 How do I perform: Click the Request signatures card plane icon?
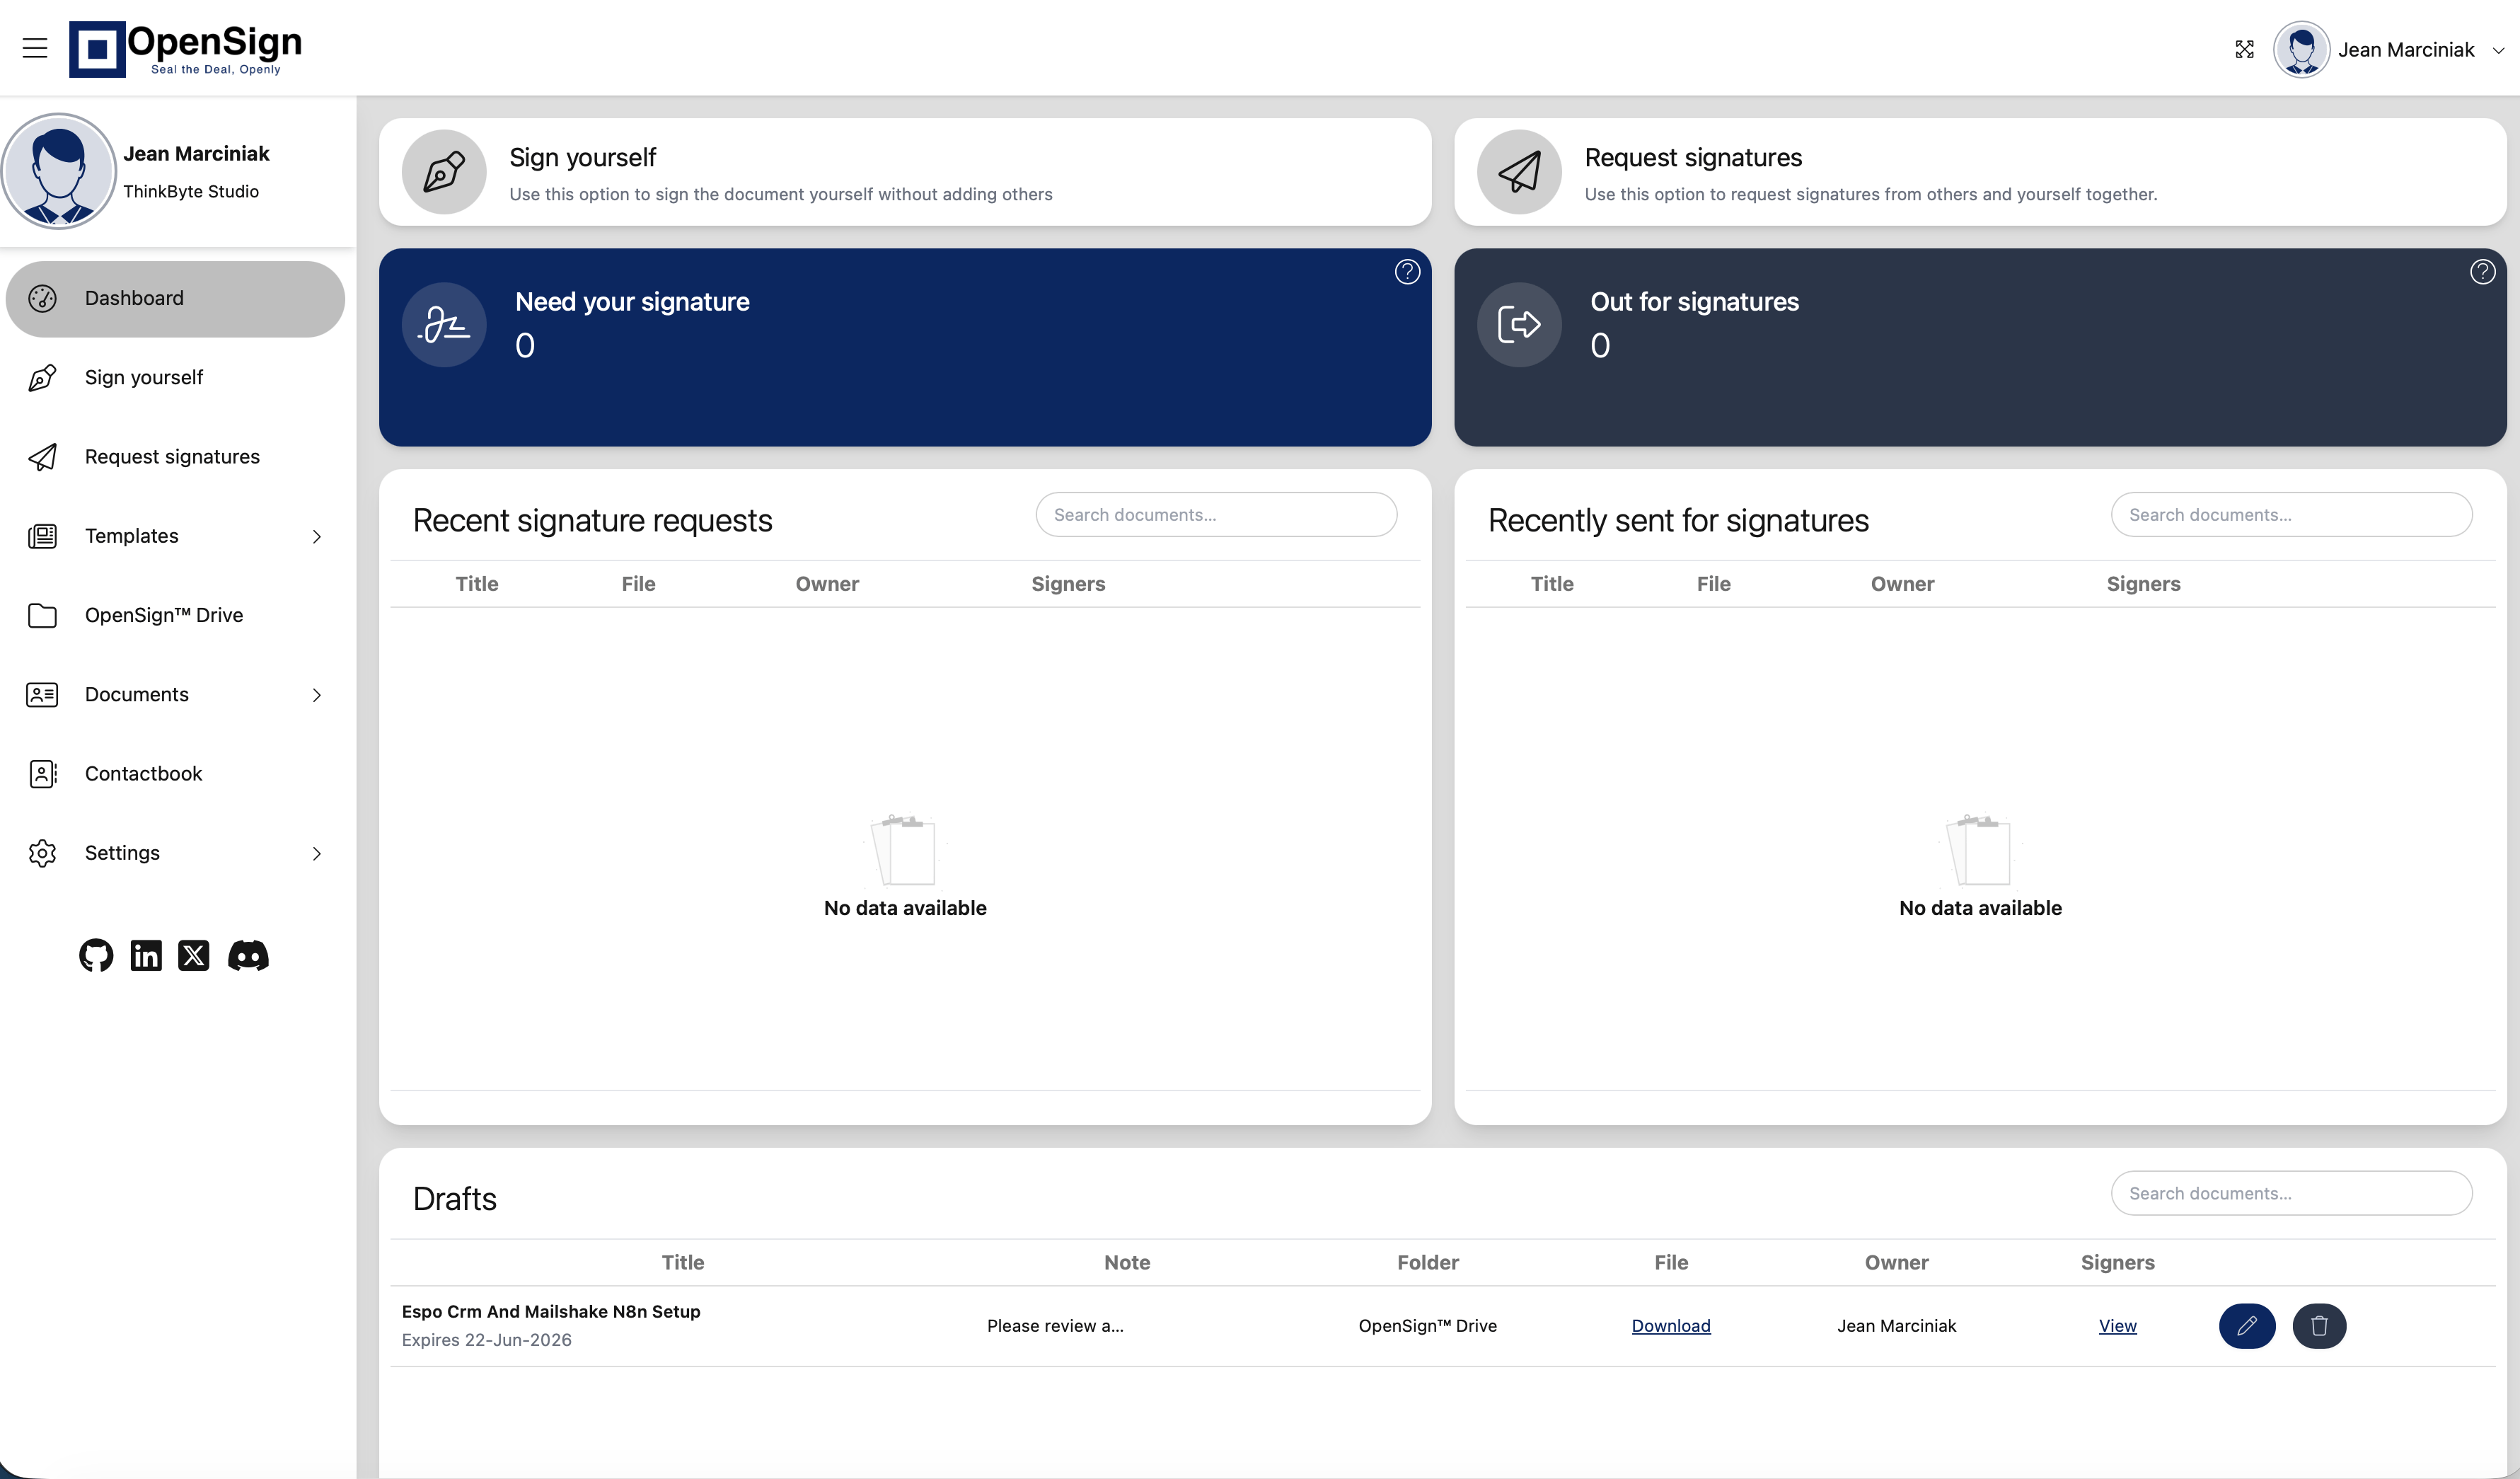[x=1519, y=172]
